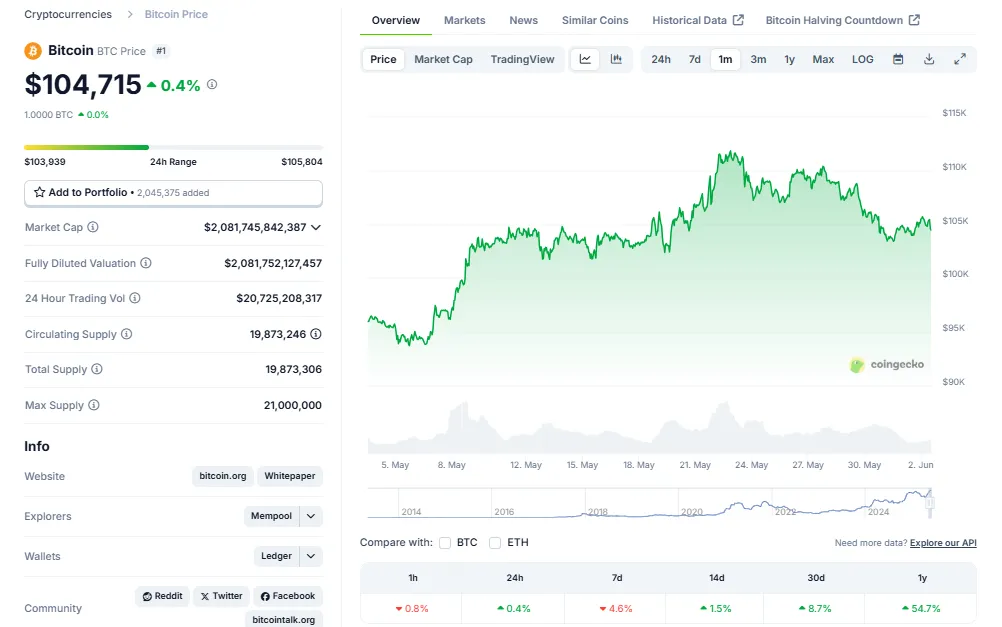Click the download chart data icon

point(929,59)
